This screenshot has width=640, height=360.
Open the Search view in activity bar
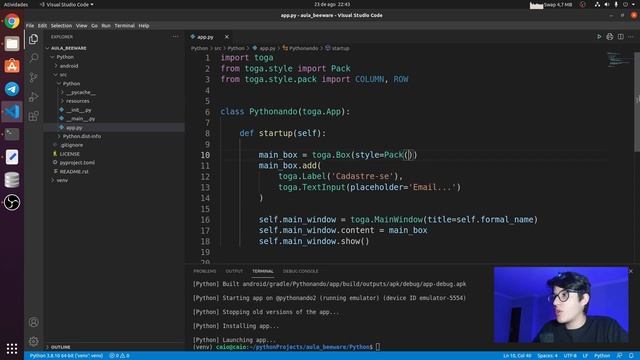point(33,58)
